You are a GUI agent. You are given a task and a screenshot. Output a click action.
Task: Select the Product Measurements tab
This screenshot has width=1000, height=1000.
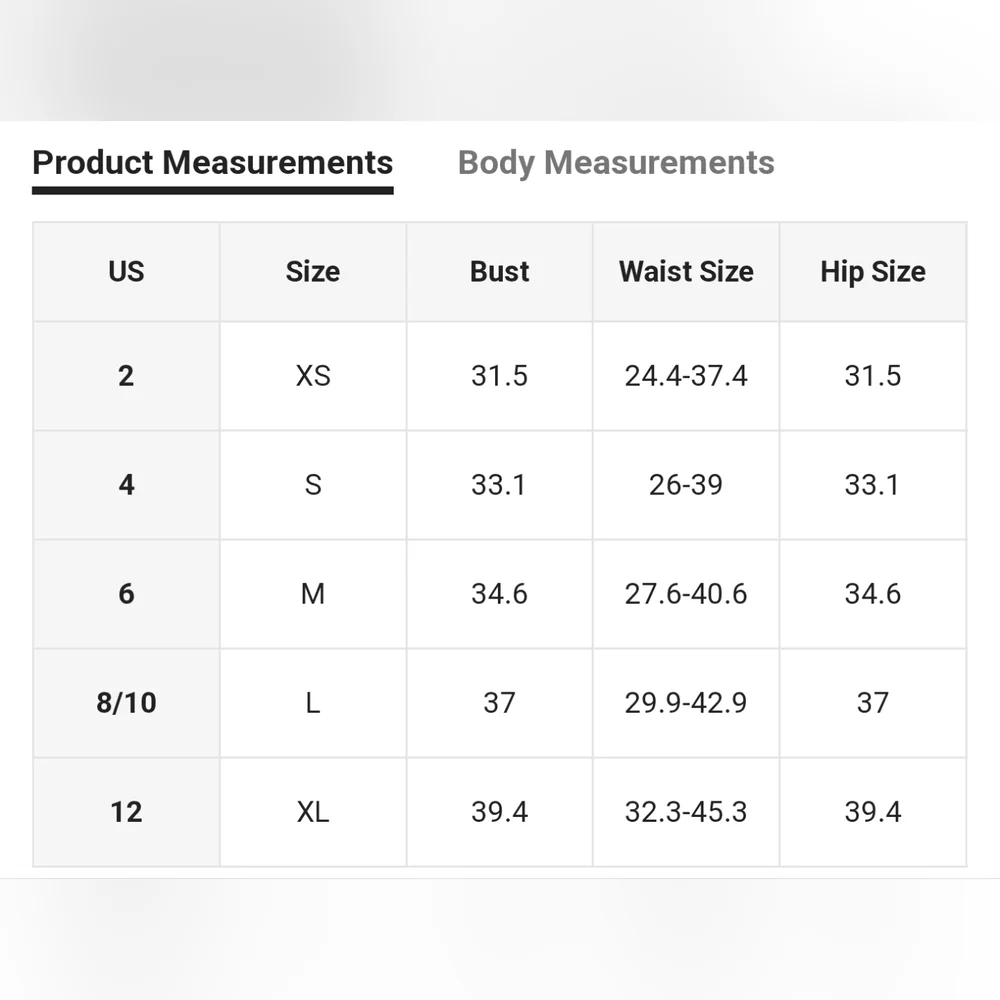(x=212, y=163)
